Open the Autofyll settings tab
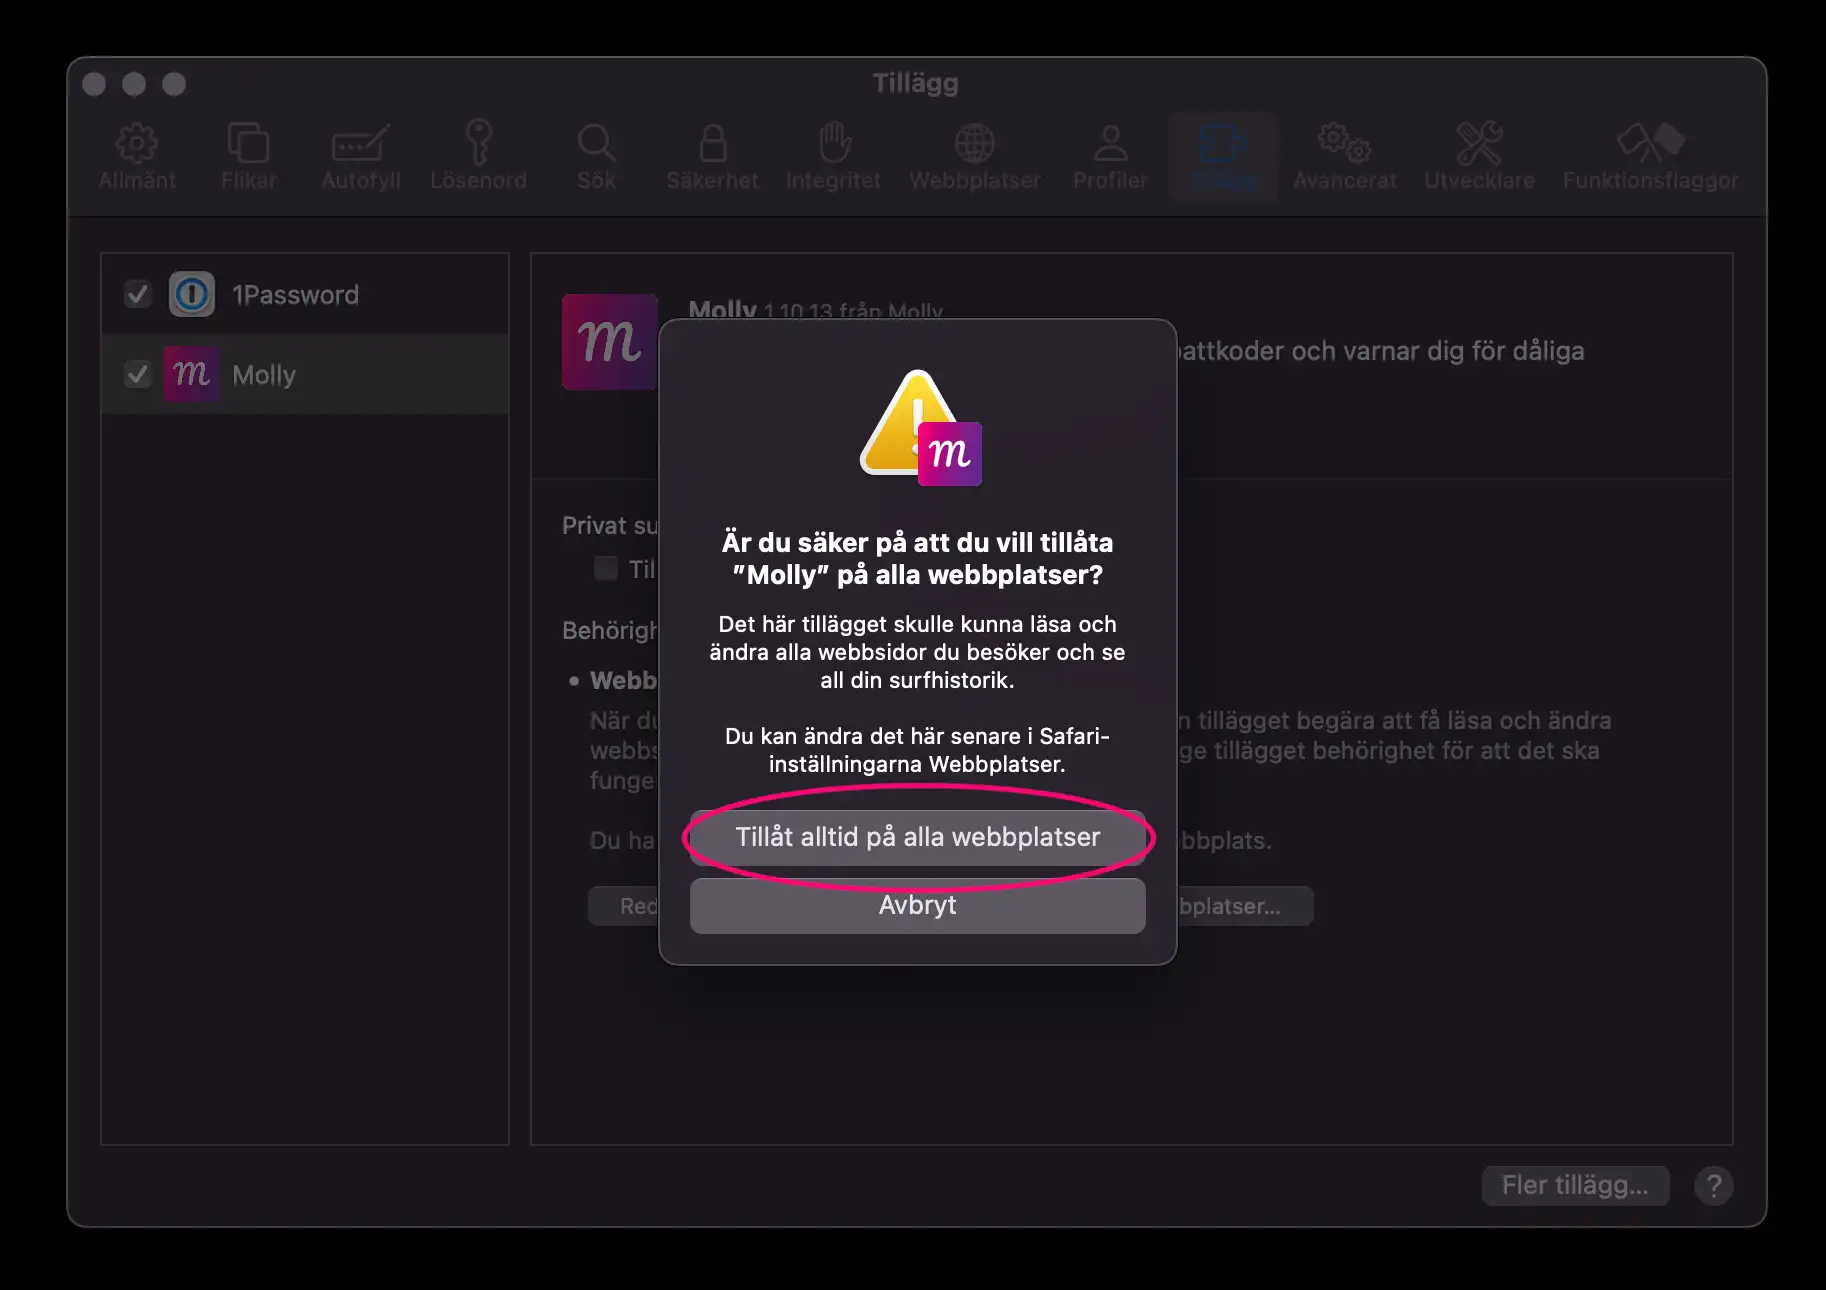 pos(360,155)
